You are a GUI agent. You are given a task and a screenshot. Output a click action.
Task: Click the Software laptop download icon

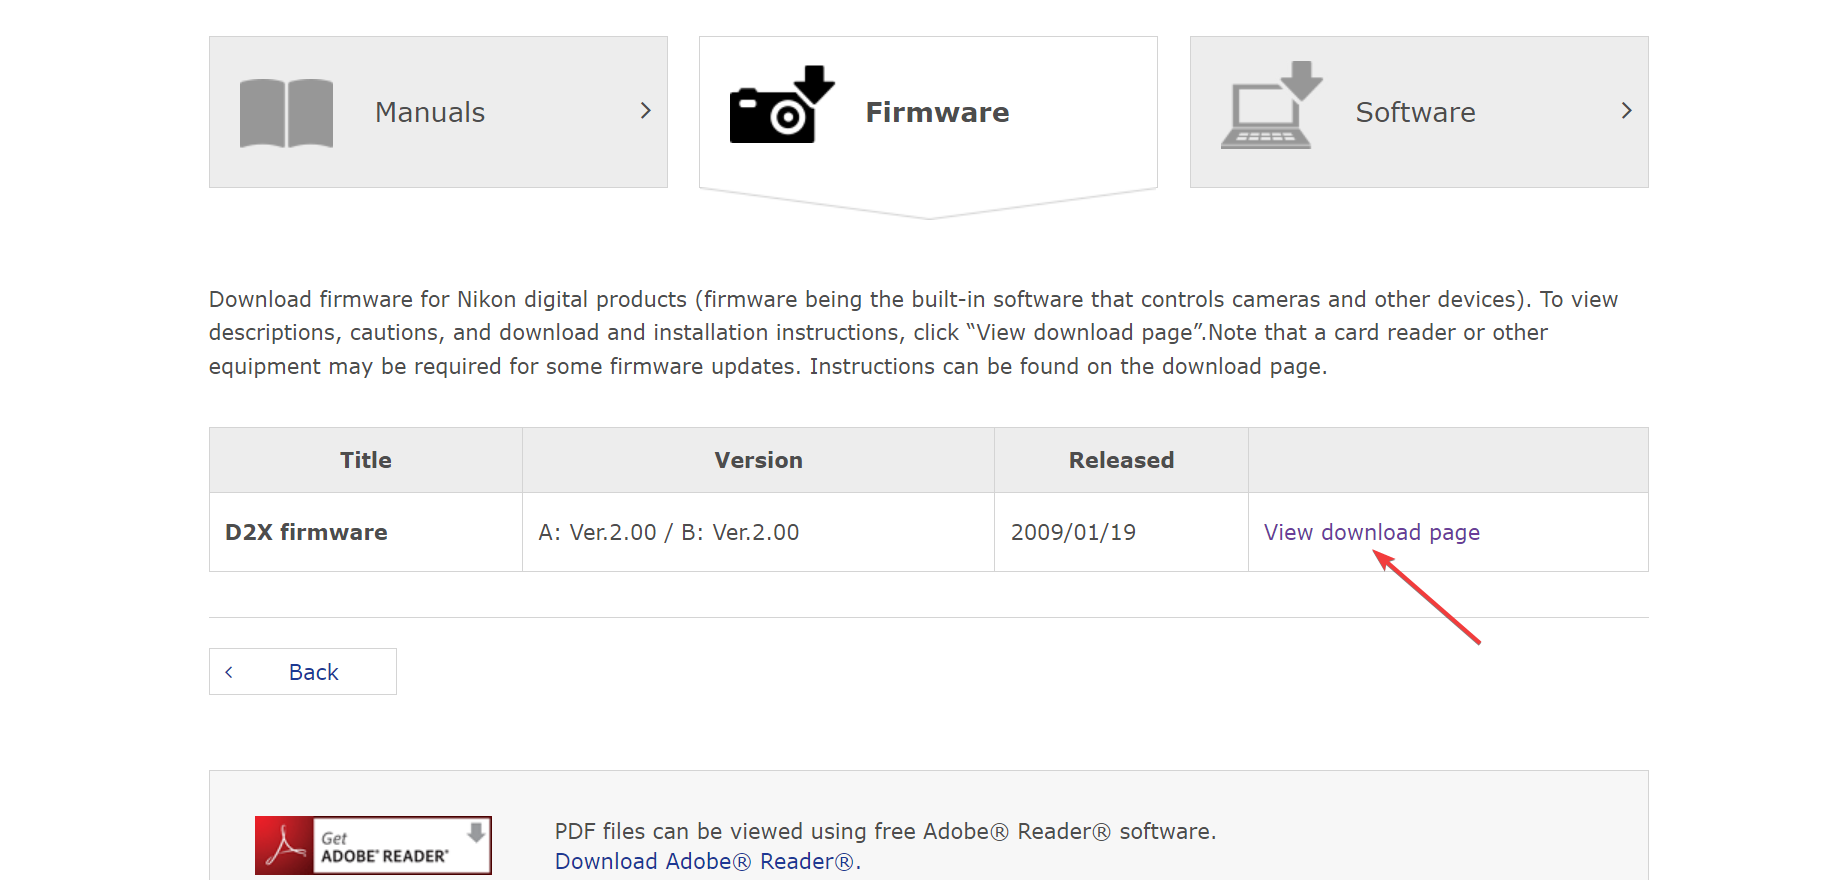1272,105
